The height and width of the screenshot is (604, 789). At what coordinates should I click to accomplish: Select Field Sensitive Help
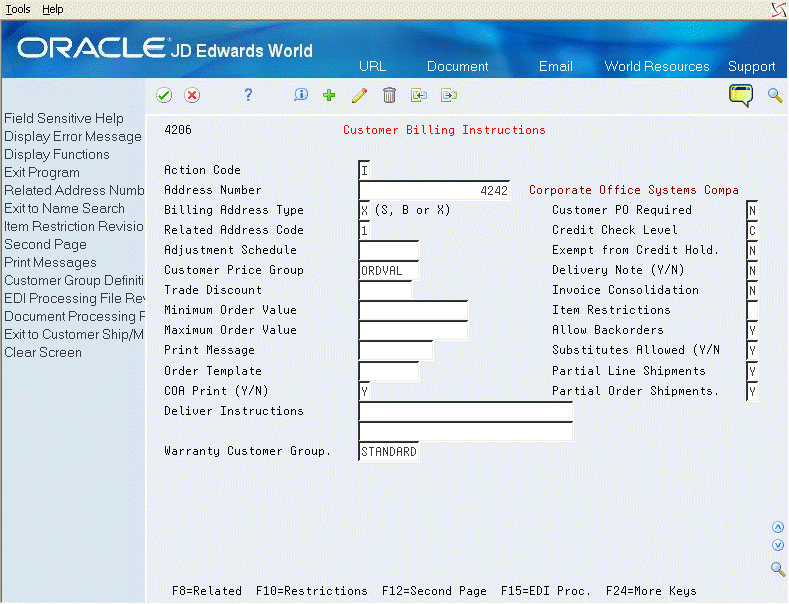point(64,118)
